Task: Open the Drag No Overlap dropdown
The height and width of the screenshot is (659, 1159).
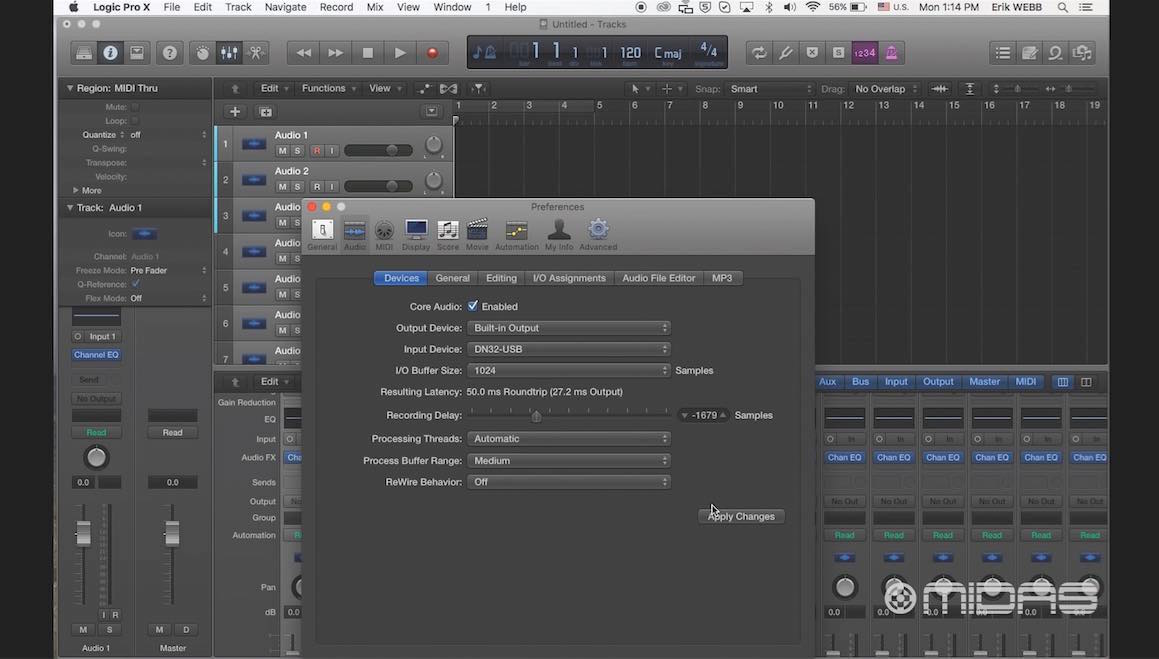Action: coord(886,89)
